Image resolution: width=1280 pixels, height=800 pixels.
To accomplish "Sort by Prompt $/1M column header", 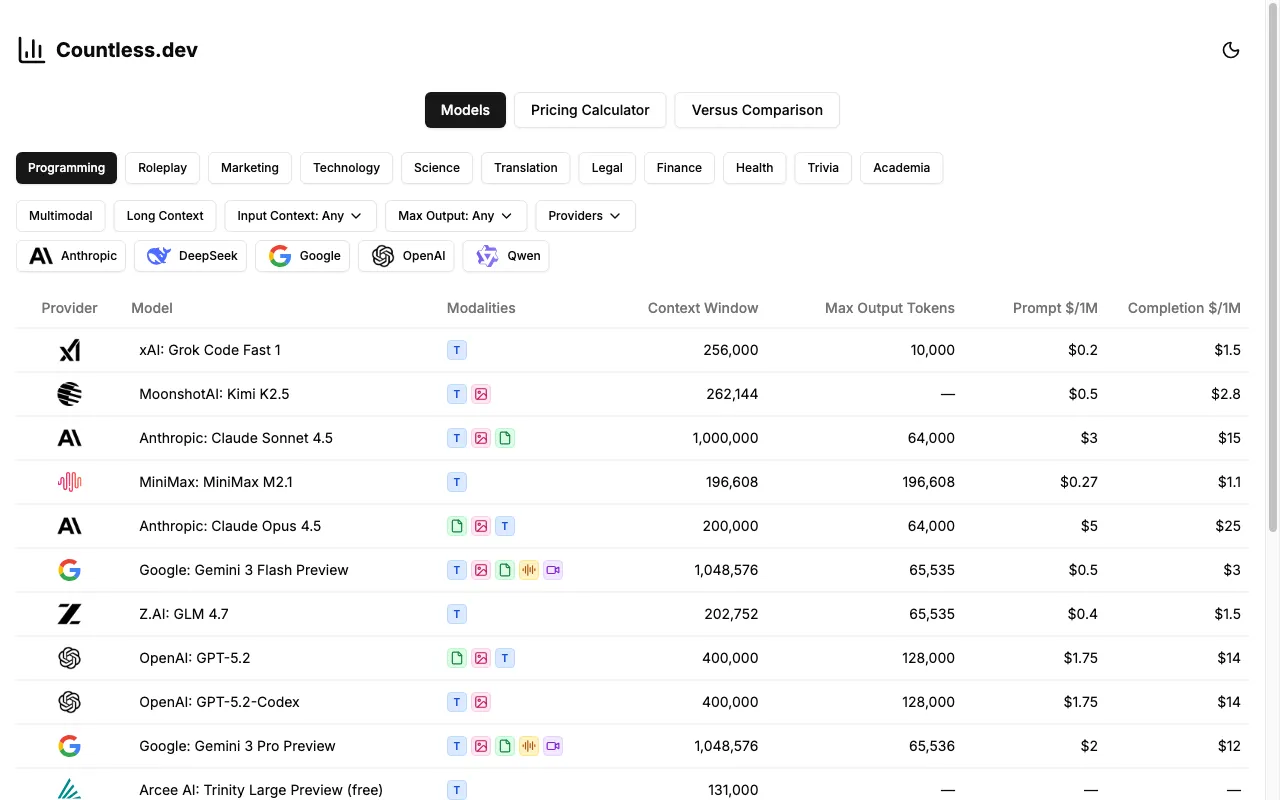I will click(1055, 308).
